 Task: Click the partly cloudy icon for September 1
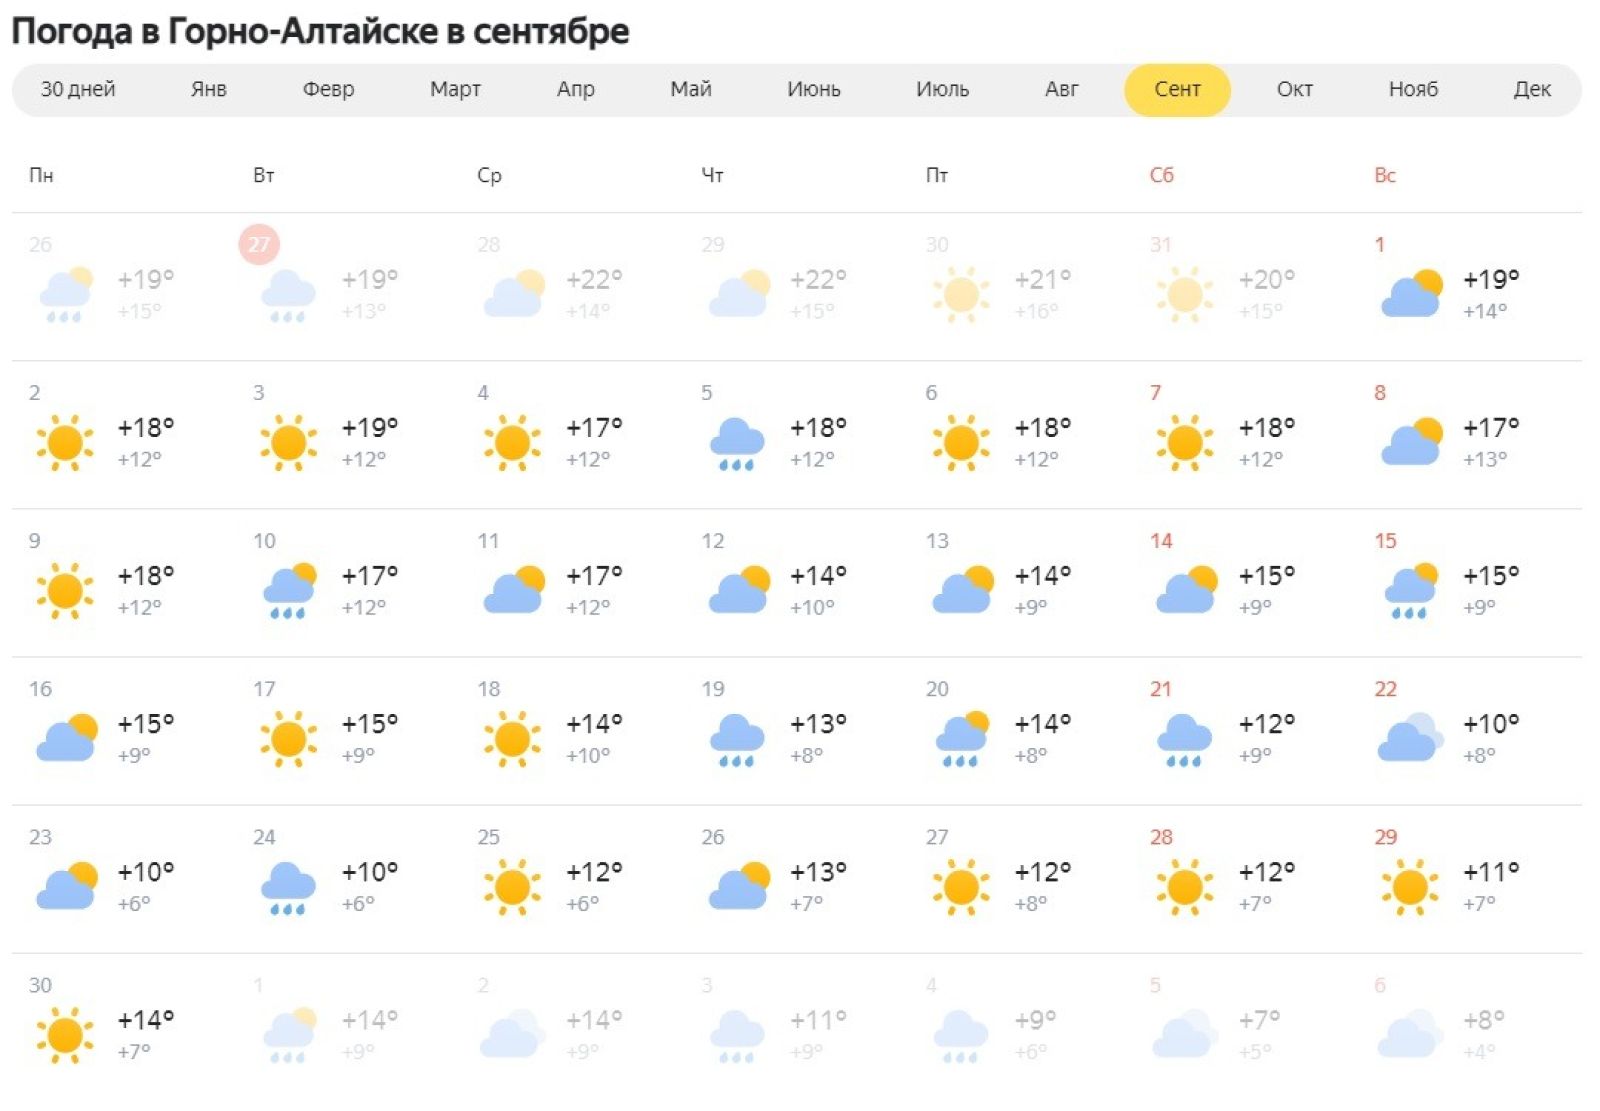click(x=1411, y=293)
